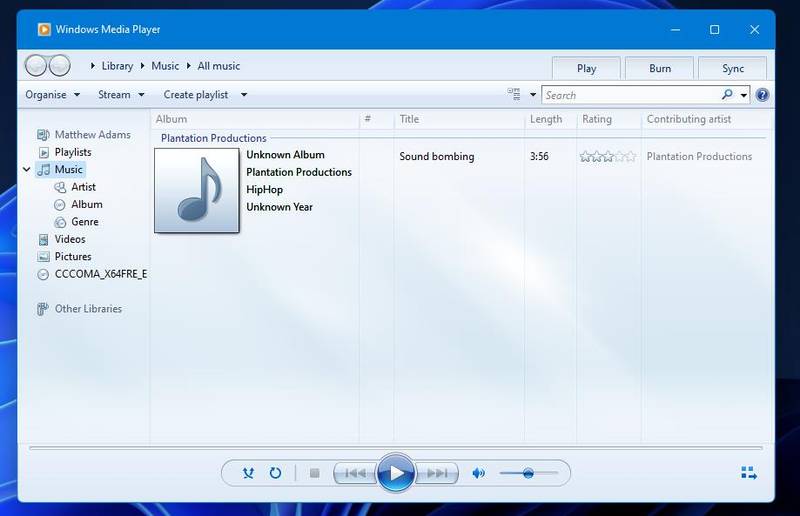
Task: Open the Organise dropdown menu
Action: pyautogui.click(x=52, y=95)
